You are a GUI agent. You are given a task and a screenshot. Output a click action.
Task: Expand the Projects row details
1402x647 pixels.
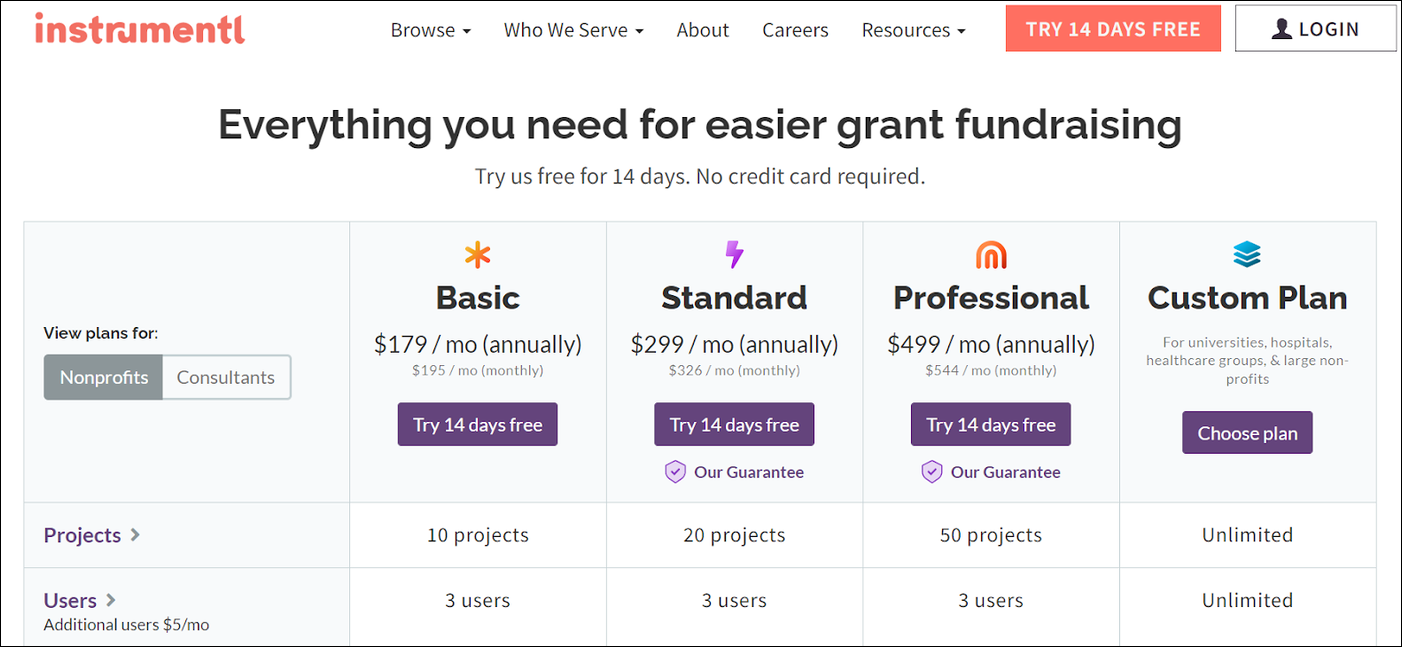[92, 535]
